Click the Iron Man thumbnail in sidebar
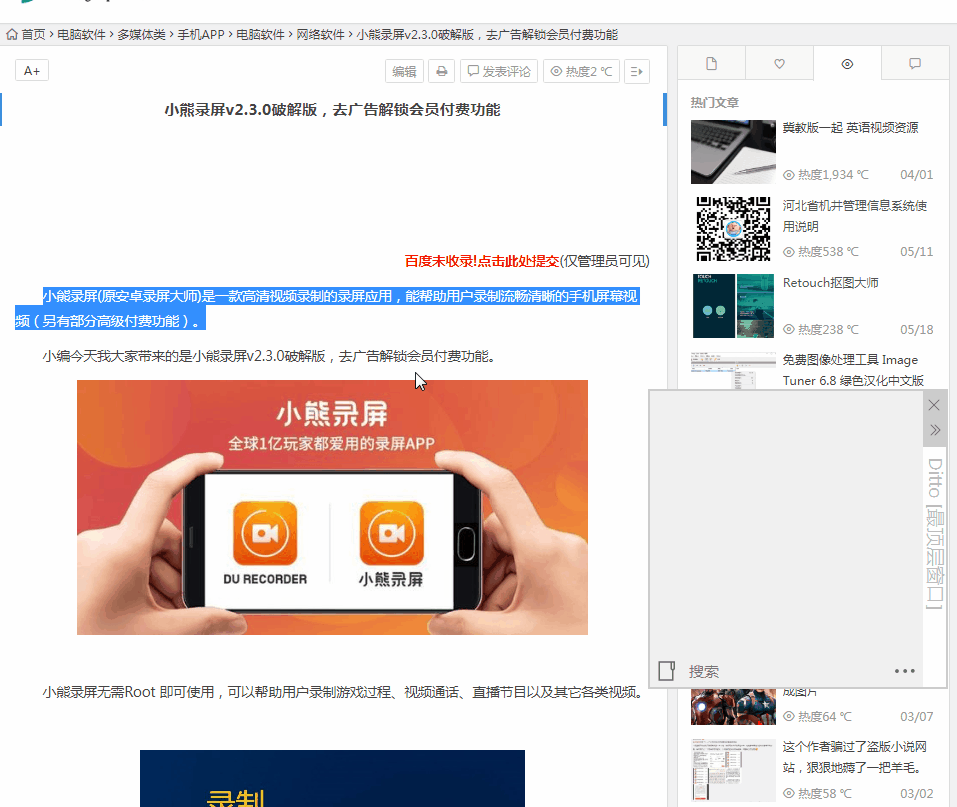Viewport: 957px width, 807px height. point(733,707)
